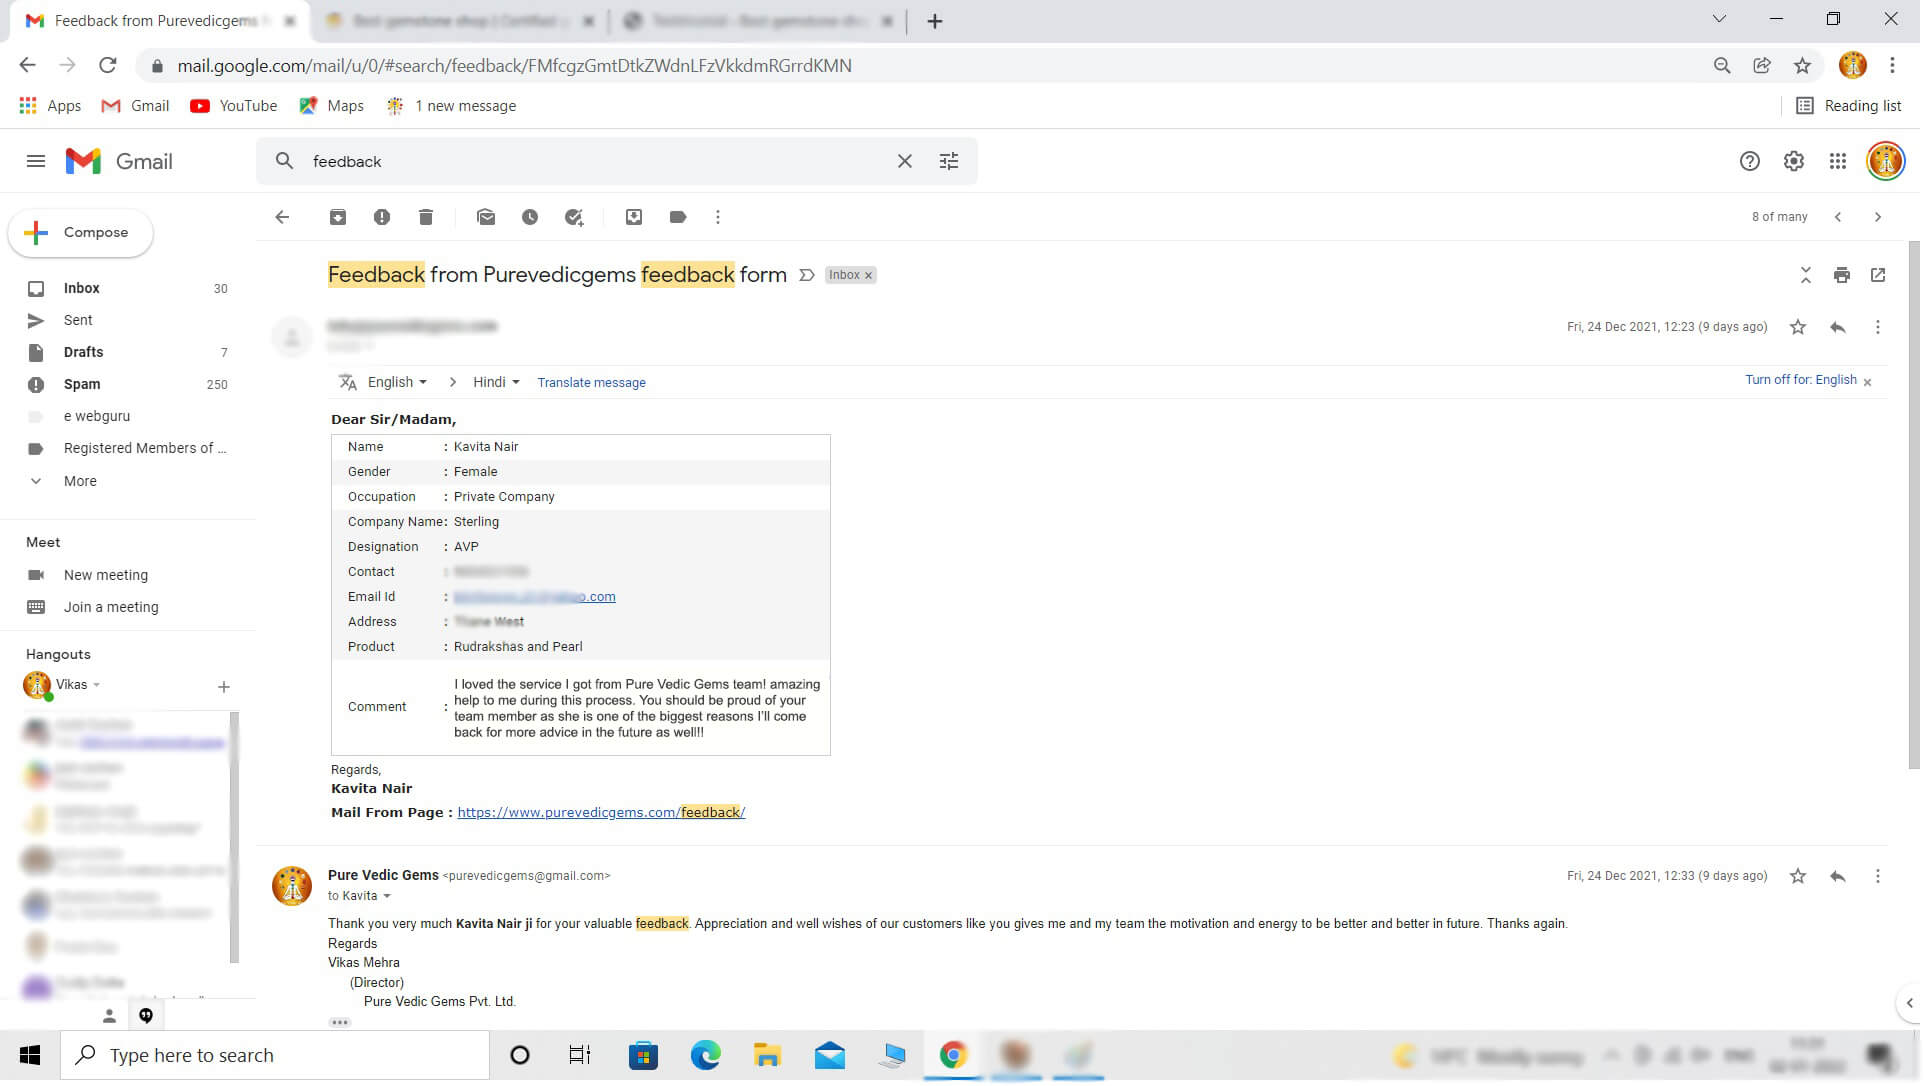Image resolution: width=1924 pixels, height=1086 pixels.
Task: Open the Gmail main menu hamburger
Action: click(36, 161)
